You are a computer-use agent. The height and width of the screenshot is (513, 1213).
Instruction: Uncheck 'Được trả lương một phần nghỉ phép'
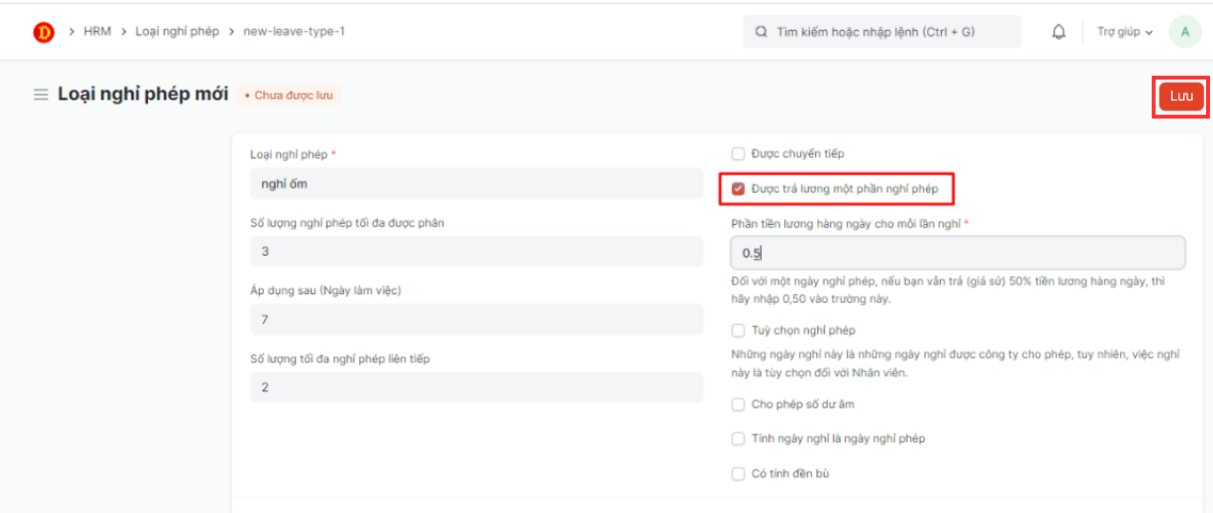coord(738,189)
